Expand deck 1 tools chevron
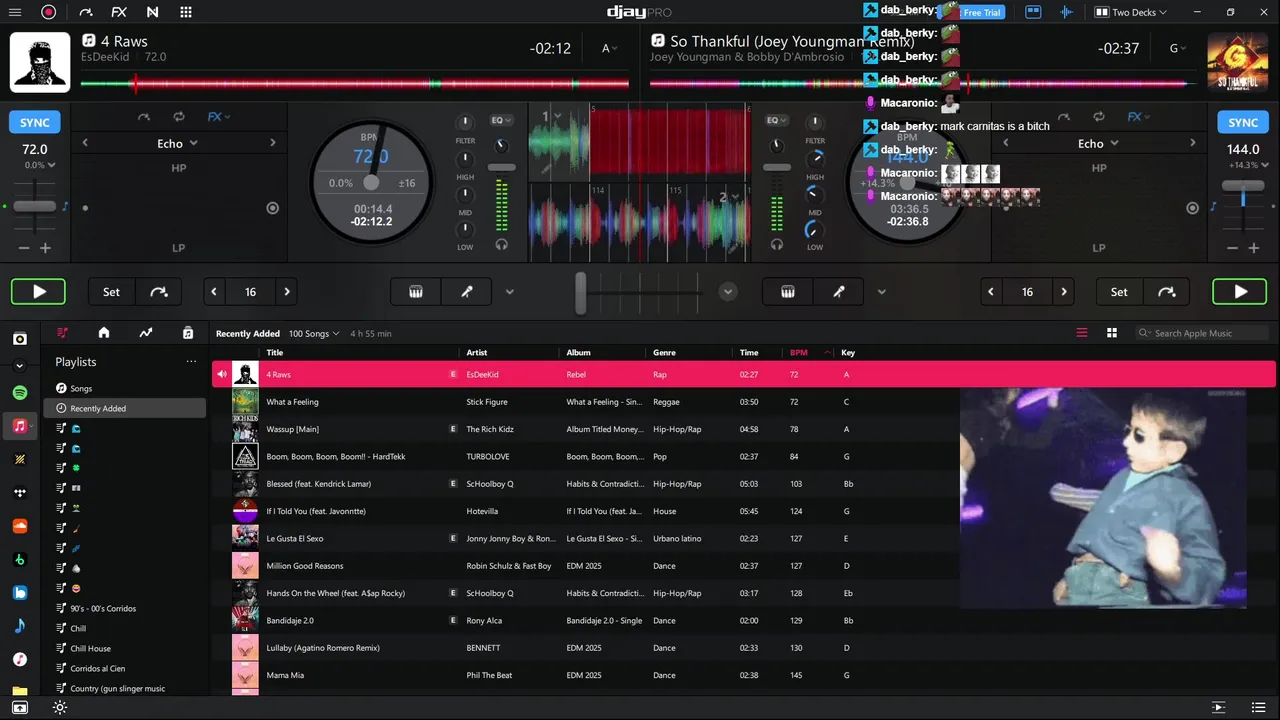The width and height of the screenshot is (1280, 720). coord(510,292)
